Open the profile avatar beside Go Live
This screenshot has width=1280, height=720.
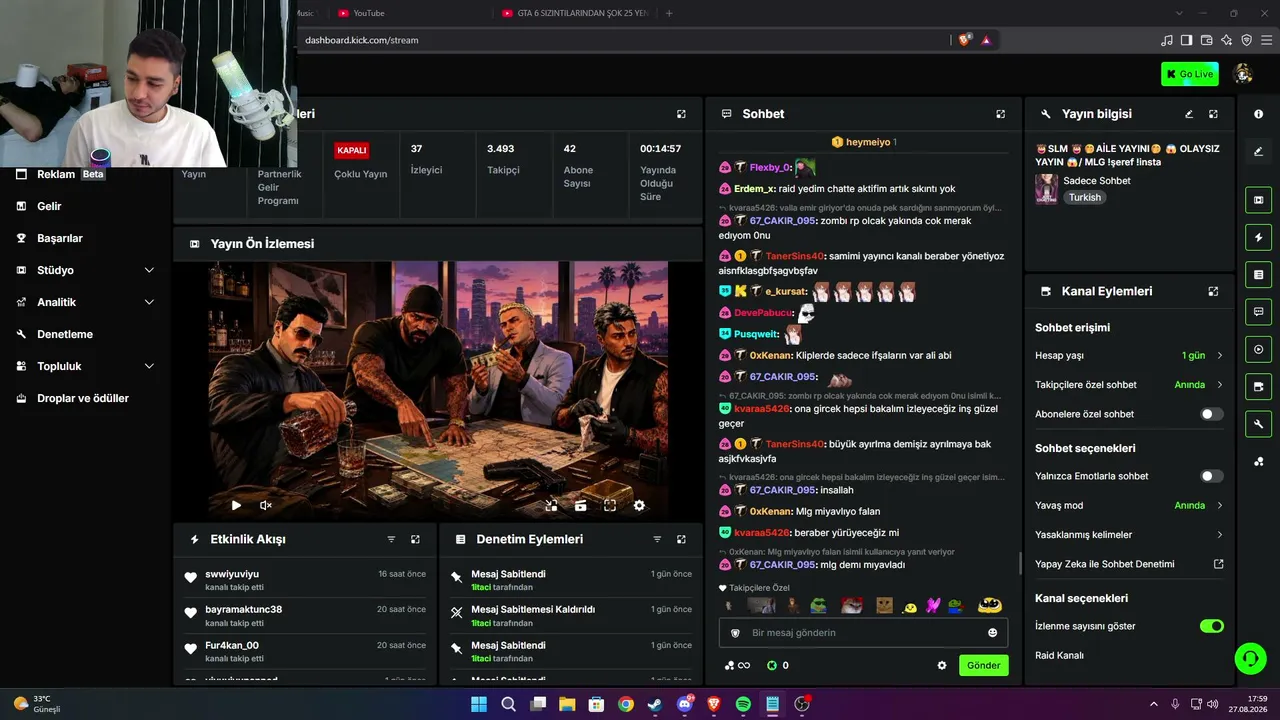[1244, 74]
